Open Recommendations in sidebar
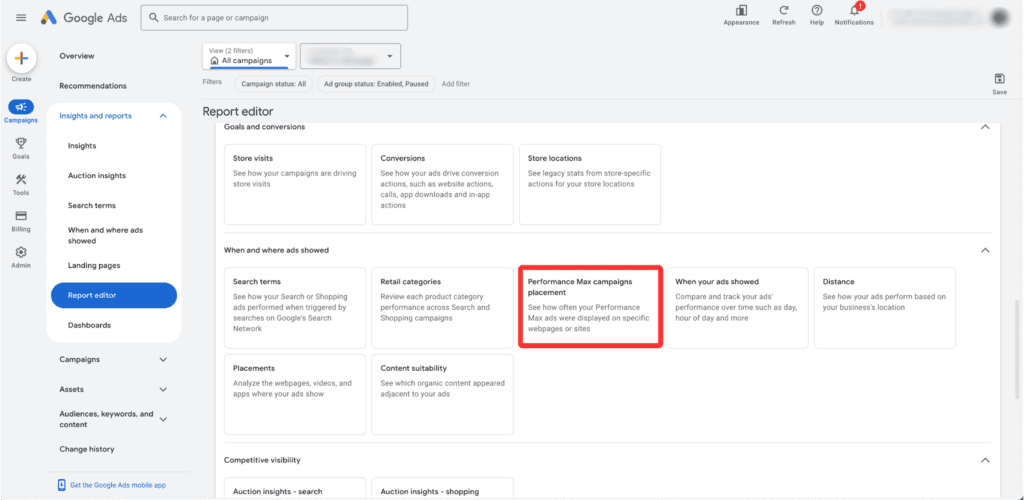 (x=93, y=86)
